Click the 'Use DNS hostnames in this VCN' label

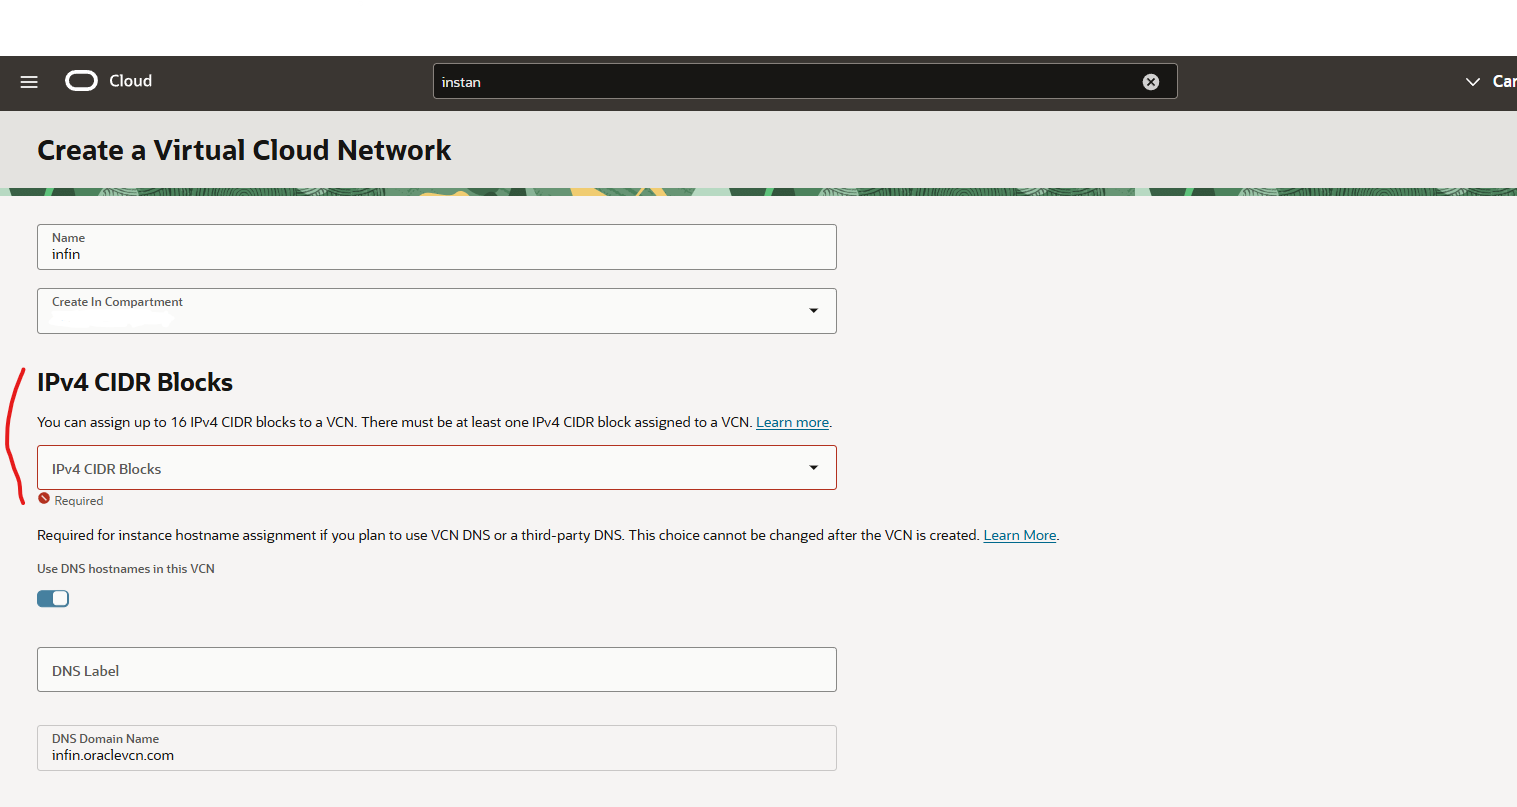(x=126, y=569)
